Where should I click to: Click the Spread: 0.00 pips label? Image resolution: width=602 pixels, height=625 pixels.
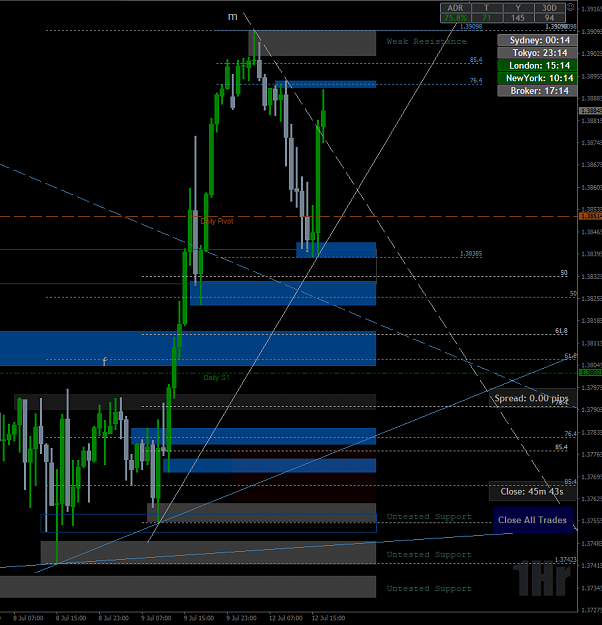pyautogui.click(x=532, y=398)
